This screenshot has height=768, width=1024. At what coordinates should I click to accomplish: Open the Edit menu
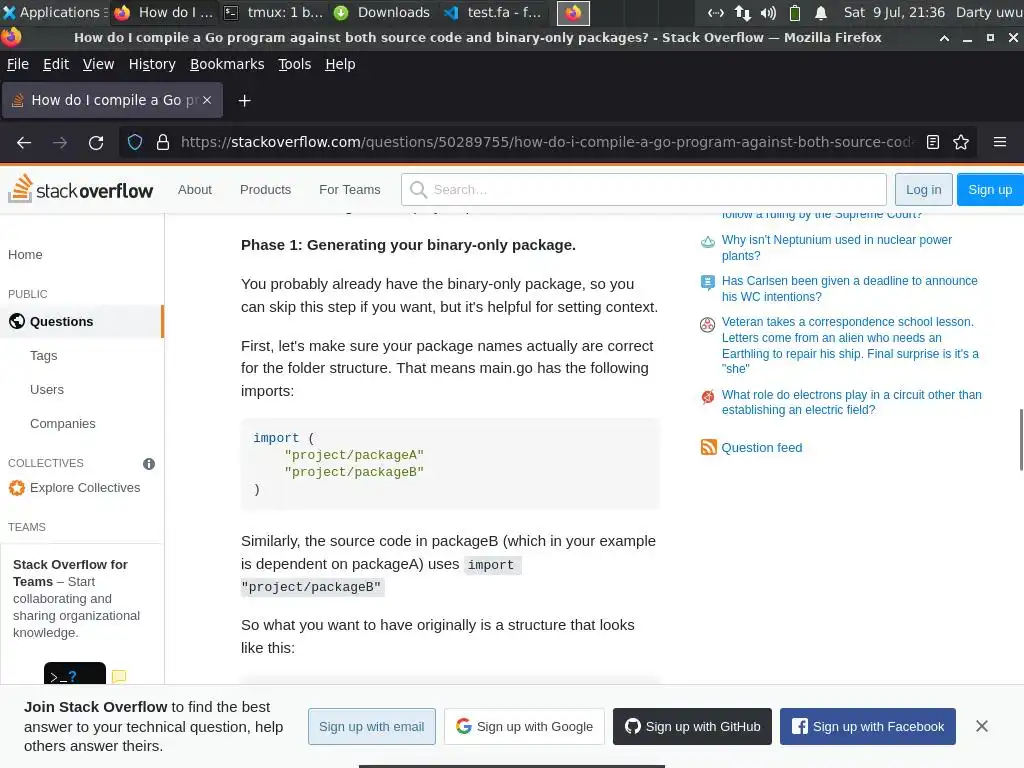click(x=56, y=64)
